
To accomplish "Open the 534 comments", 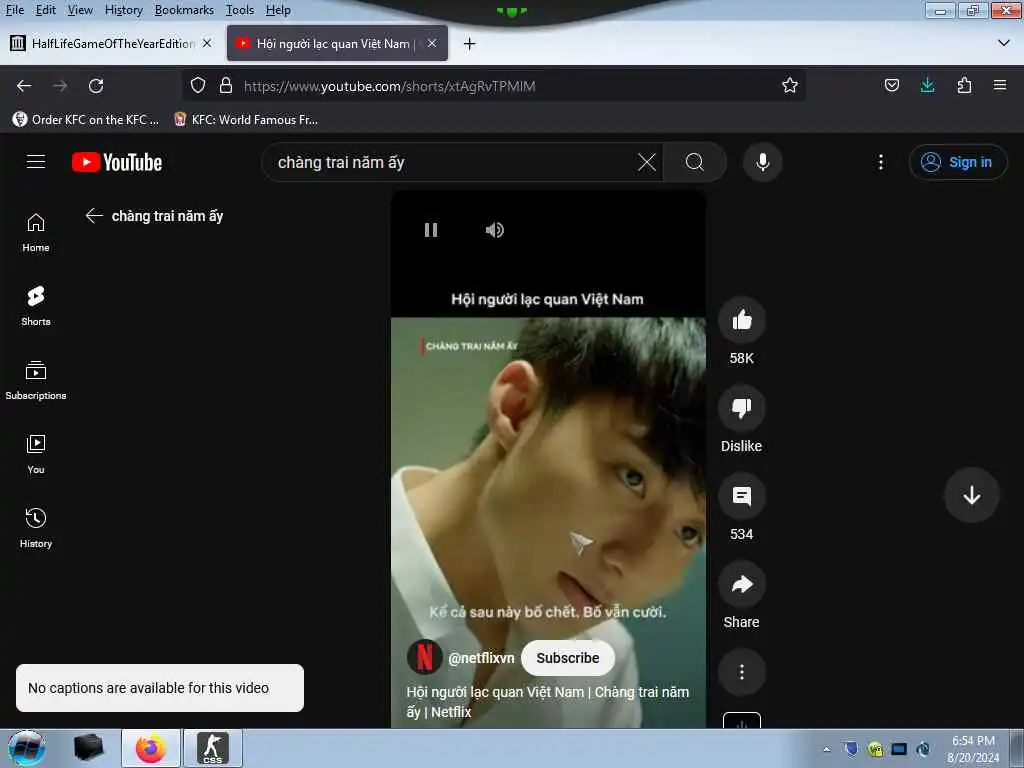I will click(741, 496).
